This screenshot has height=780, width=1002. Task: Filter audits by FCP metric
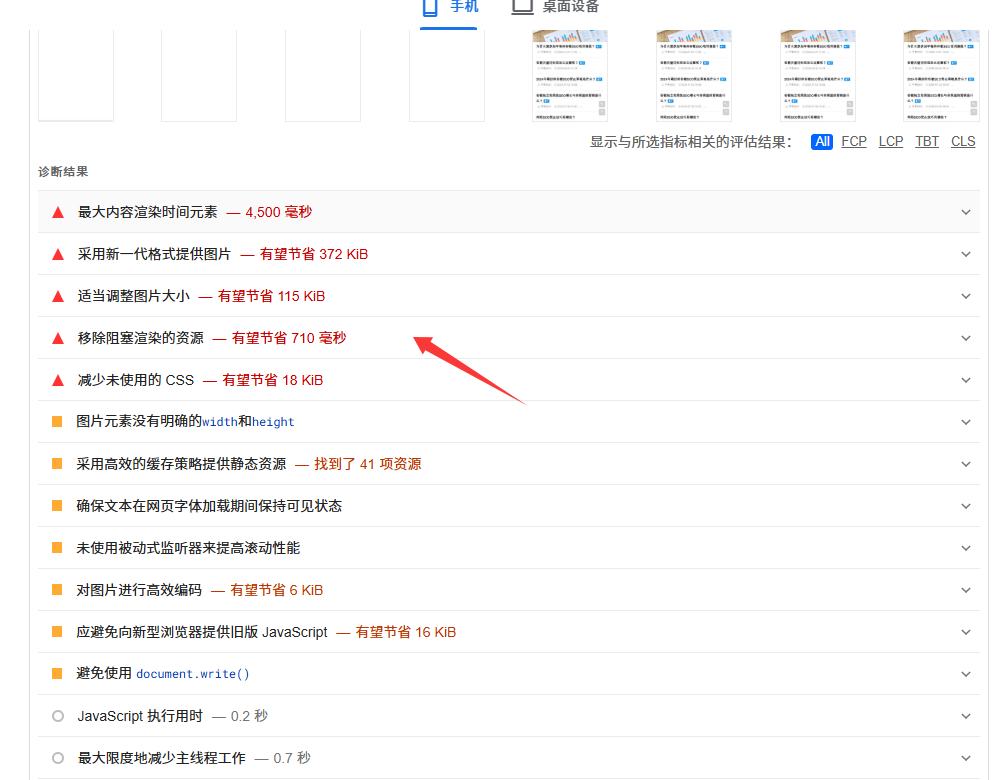(x=854, y=142)
